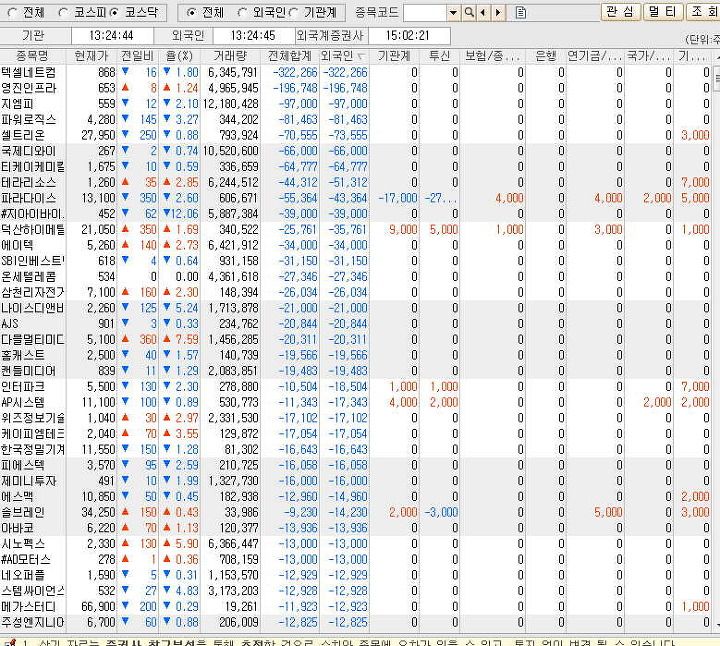Sort by 전일비 column header
Viewport: 720px width, 646px height.
(x=137, y=56)
